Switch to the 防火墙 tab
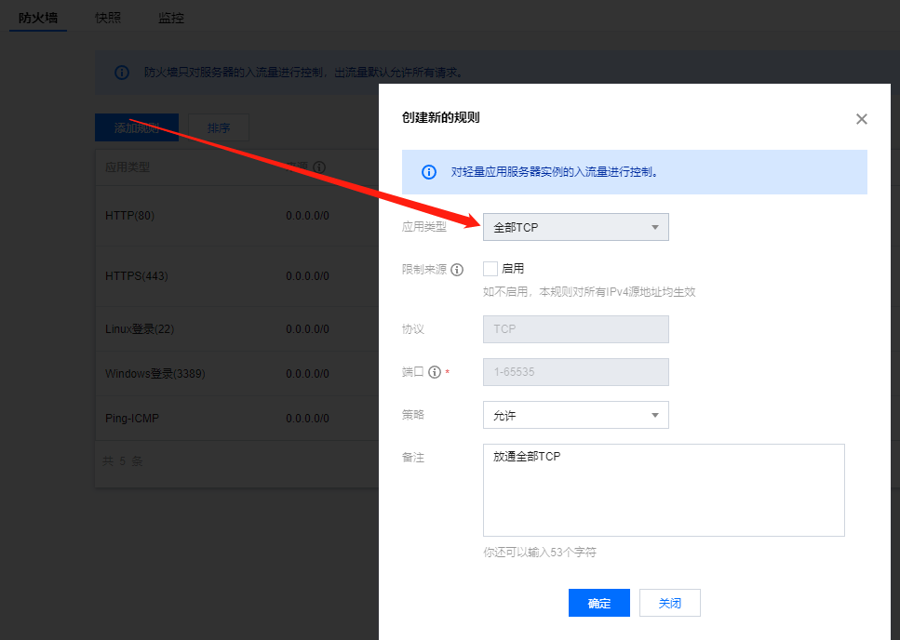 [x=38, y=18]
